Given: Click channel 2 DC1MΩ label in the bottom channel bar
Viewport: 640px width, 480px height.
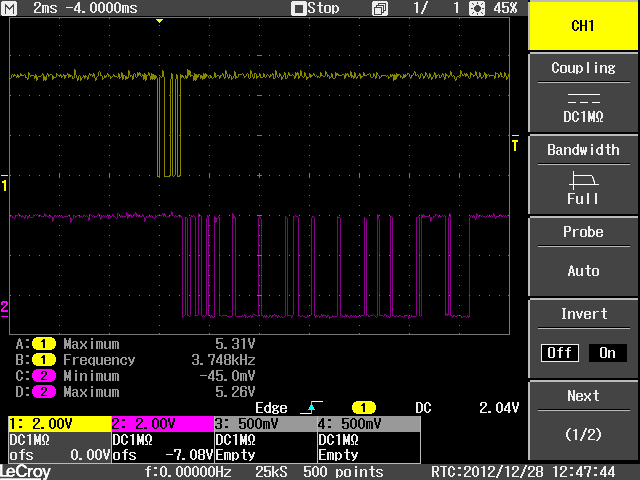Looking at the screenshot, I should coord(132,440).
